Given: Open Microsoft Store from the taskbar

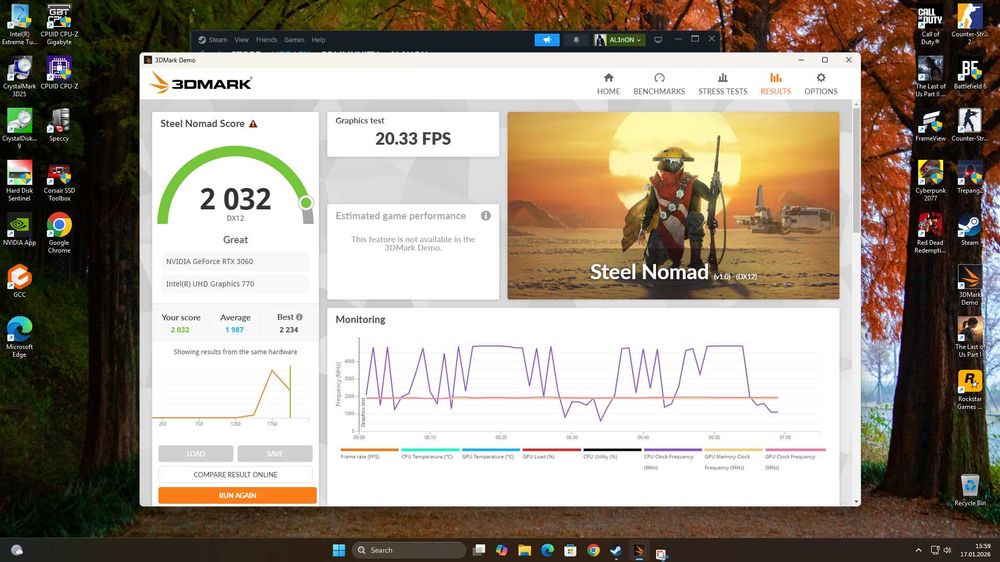Looking at the screenshot, I should [x=570, y=550].
